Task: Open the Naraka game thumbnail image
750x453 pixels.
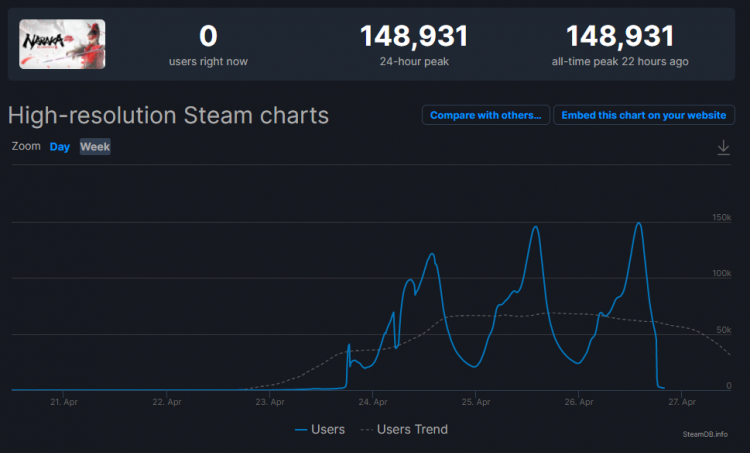Action: coord(62,44)
